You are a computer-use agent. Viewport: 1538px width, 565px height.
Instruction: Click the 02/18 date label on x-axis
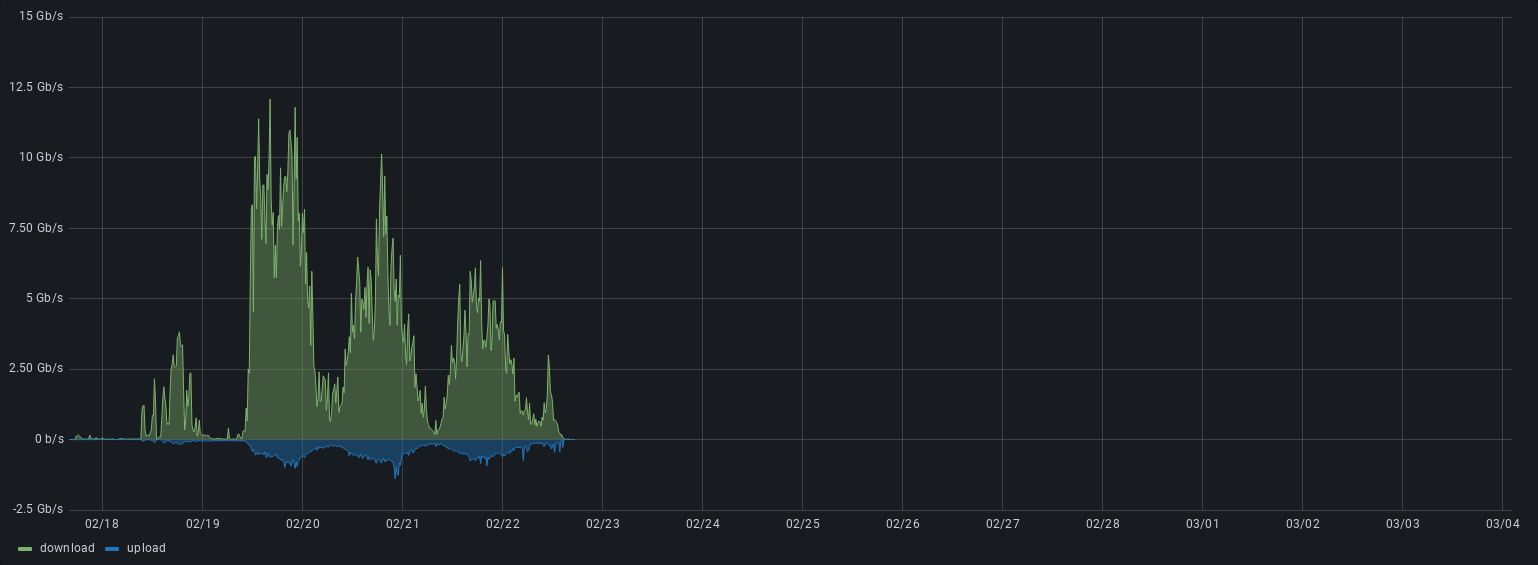click(x=102, y=524)
